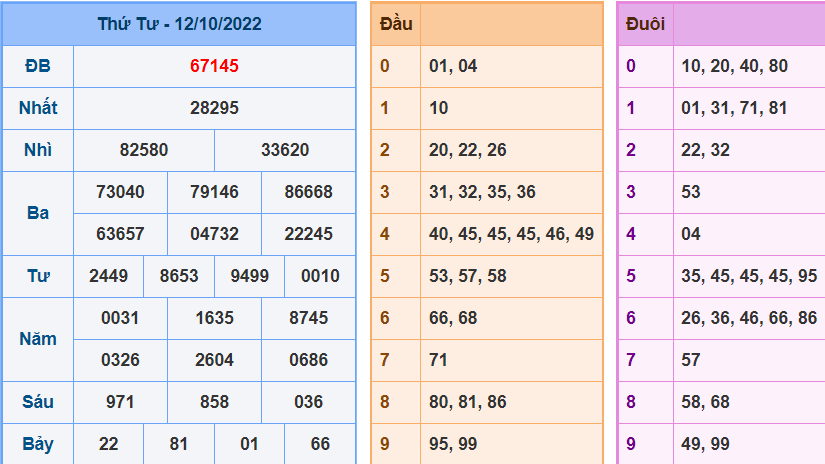Select fifth prize number 8745

[308, 318]
